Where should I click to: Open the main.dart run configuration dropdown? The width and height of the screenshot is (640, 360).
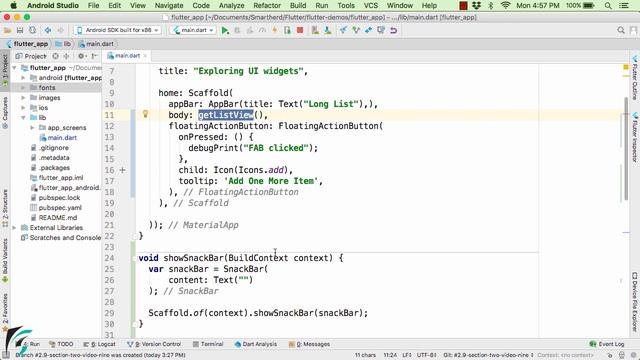193,30
